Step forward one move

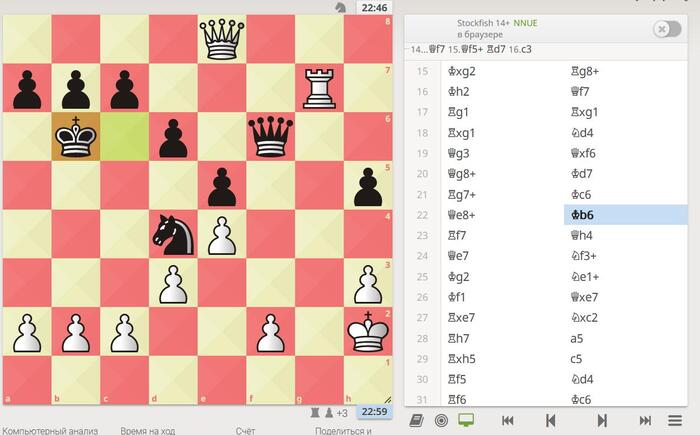pos(601,420)
